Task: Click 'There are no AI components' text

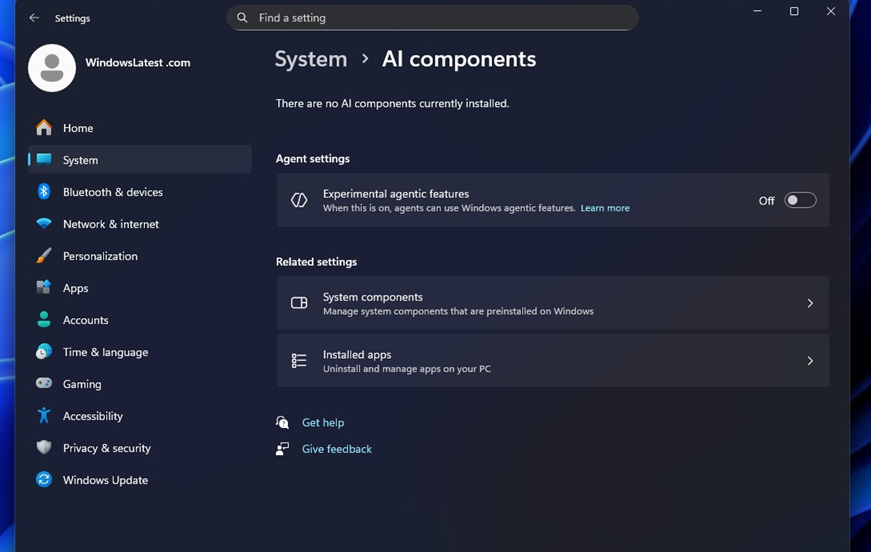Action: (392, 103)
